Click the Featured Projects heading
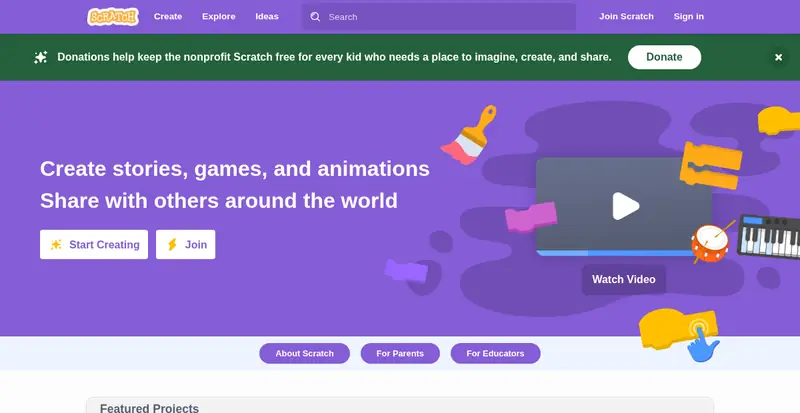Image resolution: width=800 pixels, height=413 pixels. point(149,408)
